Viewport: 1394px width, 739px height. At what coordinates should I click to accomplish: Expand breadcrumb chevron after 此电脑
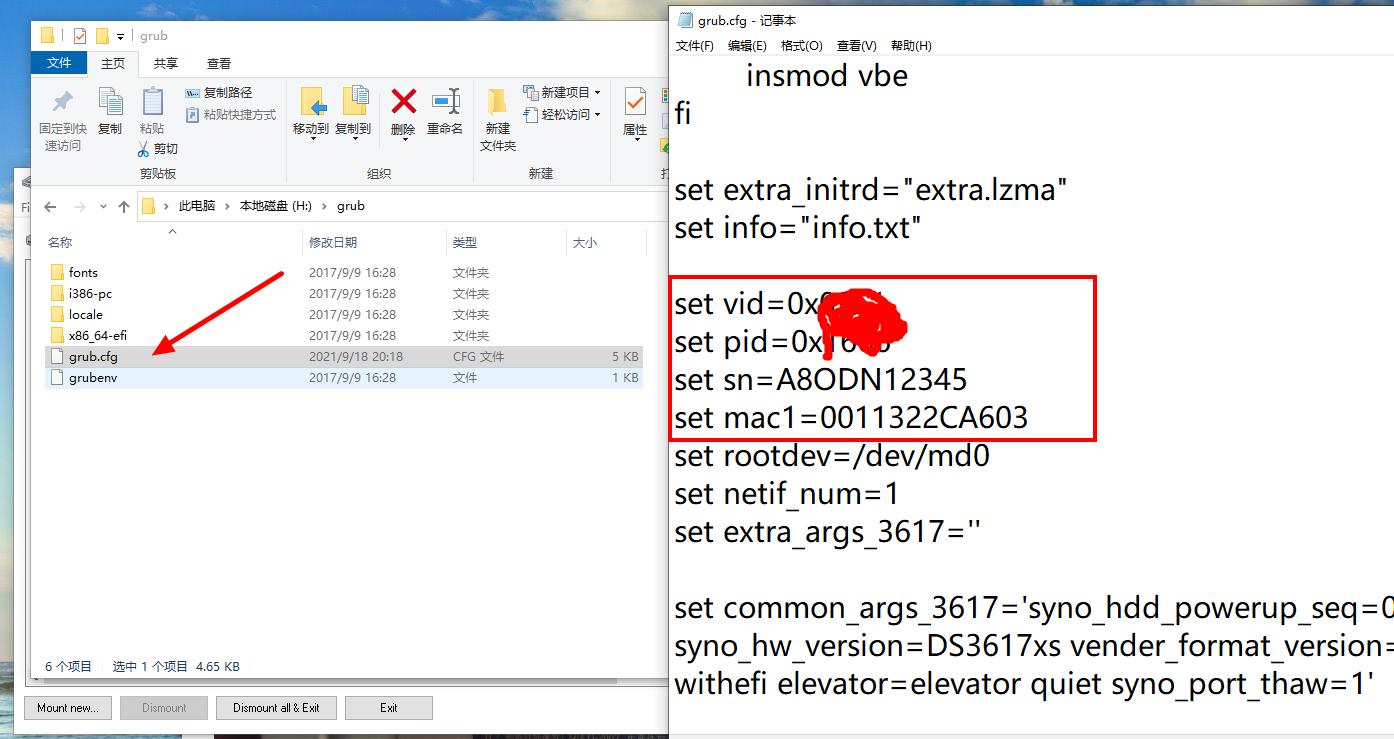coord(227,206)
